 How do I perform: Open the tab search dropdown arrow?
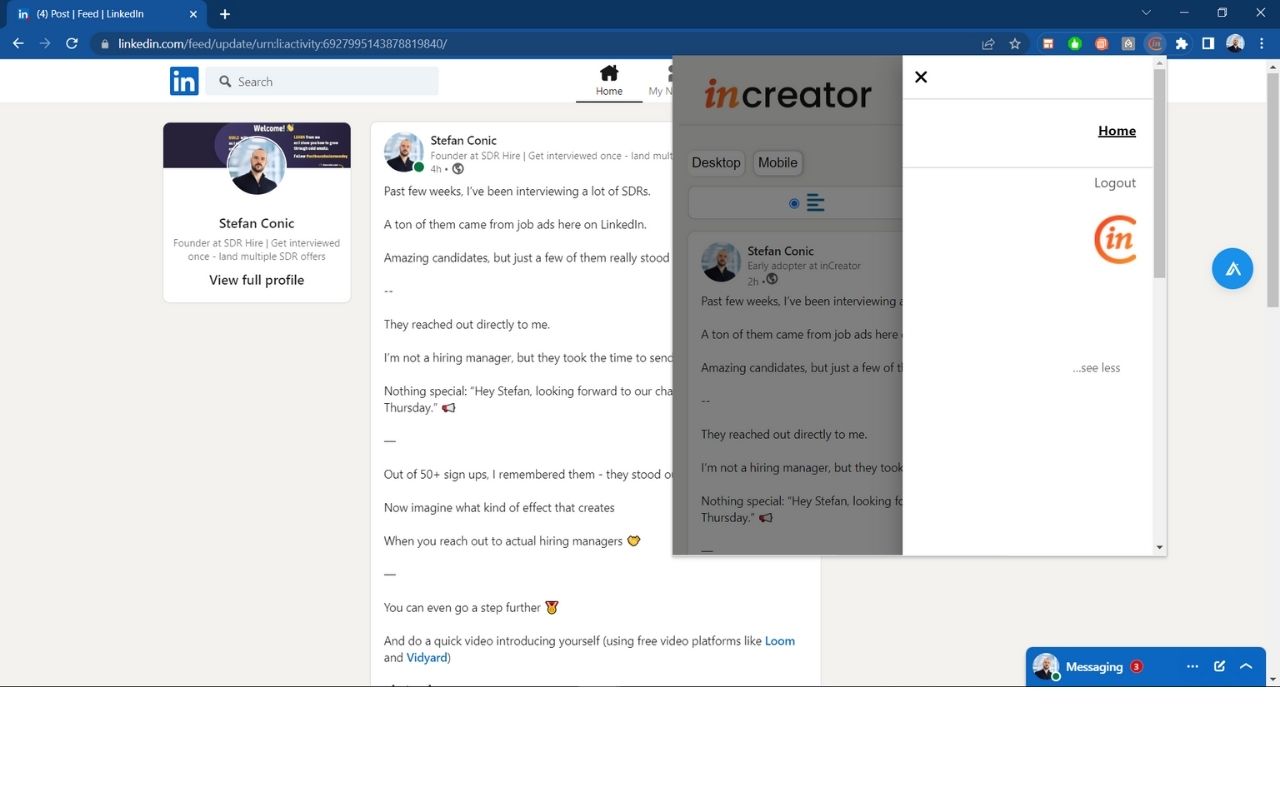coord(1145,14)
